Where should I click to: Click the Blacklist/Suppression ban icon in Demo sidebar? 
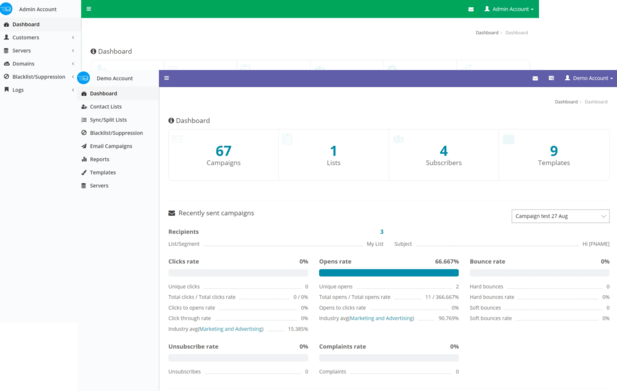(84, 133)
